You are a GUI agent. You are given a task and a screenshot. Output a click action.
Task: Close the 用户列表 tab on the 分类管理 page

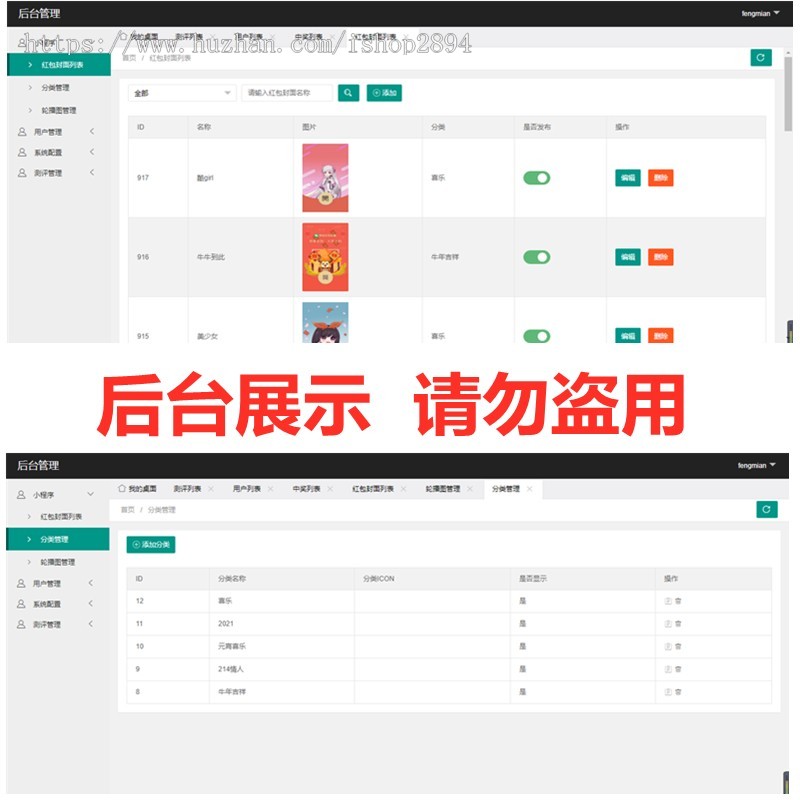(270, 489)
